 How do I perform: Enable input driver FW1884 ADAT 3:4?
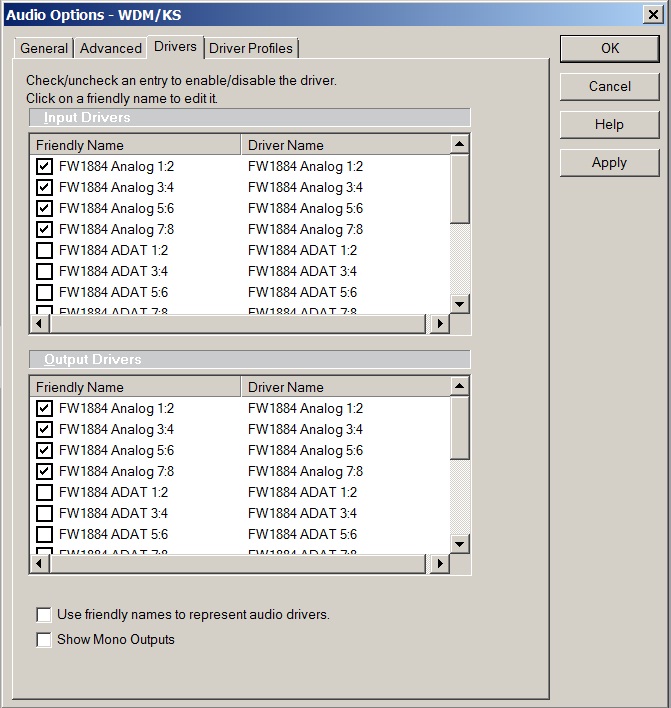(44, 271)
